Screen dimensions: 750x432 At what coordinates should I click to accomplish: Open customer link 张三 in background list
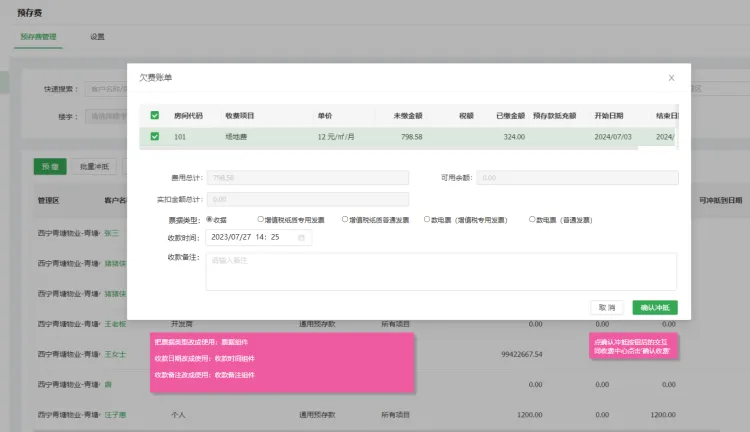[x=111, y=233]
